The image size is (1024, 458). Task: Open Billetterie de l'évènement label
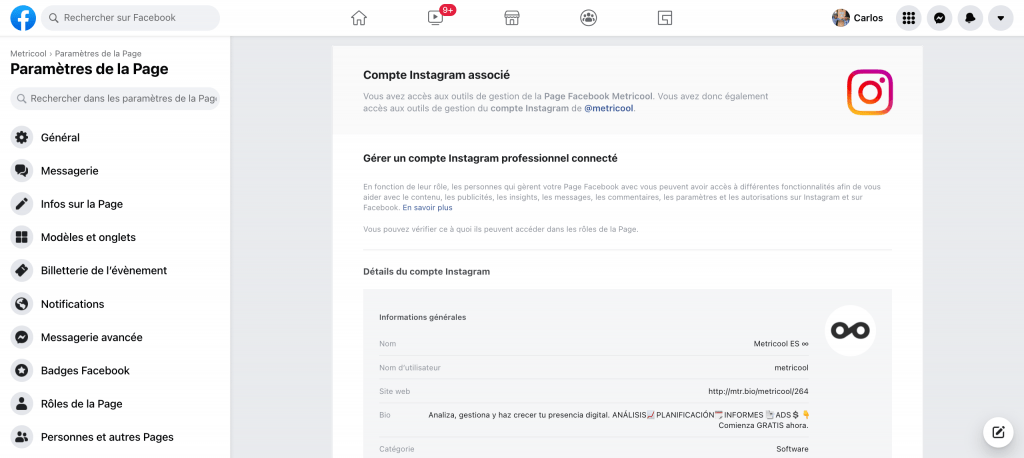click(x=104, y=270)
